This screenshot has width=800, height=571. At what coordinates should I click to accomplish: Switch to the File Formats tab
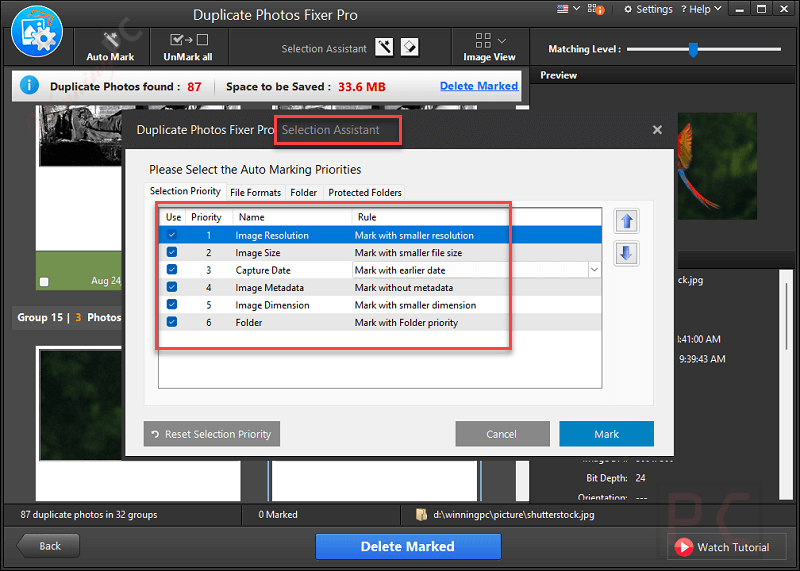coord(255,192)
